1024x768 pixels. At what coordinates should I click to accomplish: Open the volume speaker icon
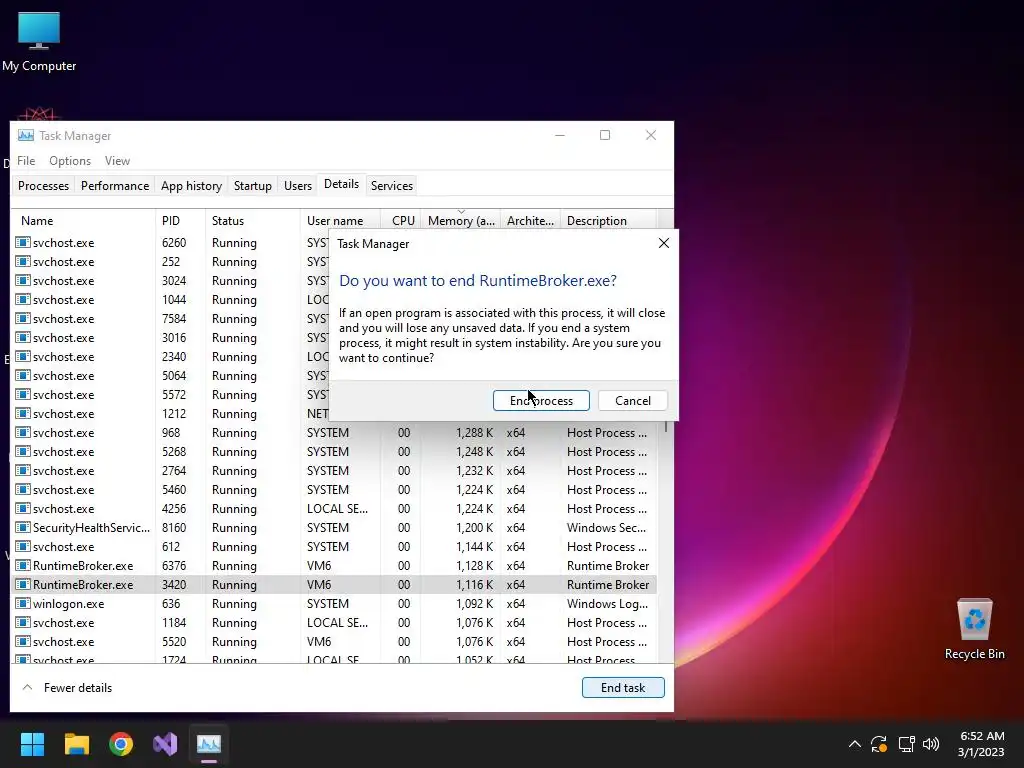pyautogui.click(x=931, y=744)
